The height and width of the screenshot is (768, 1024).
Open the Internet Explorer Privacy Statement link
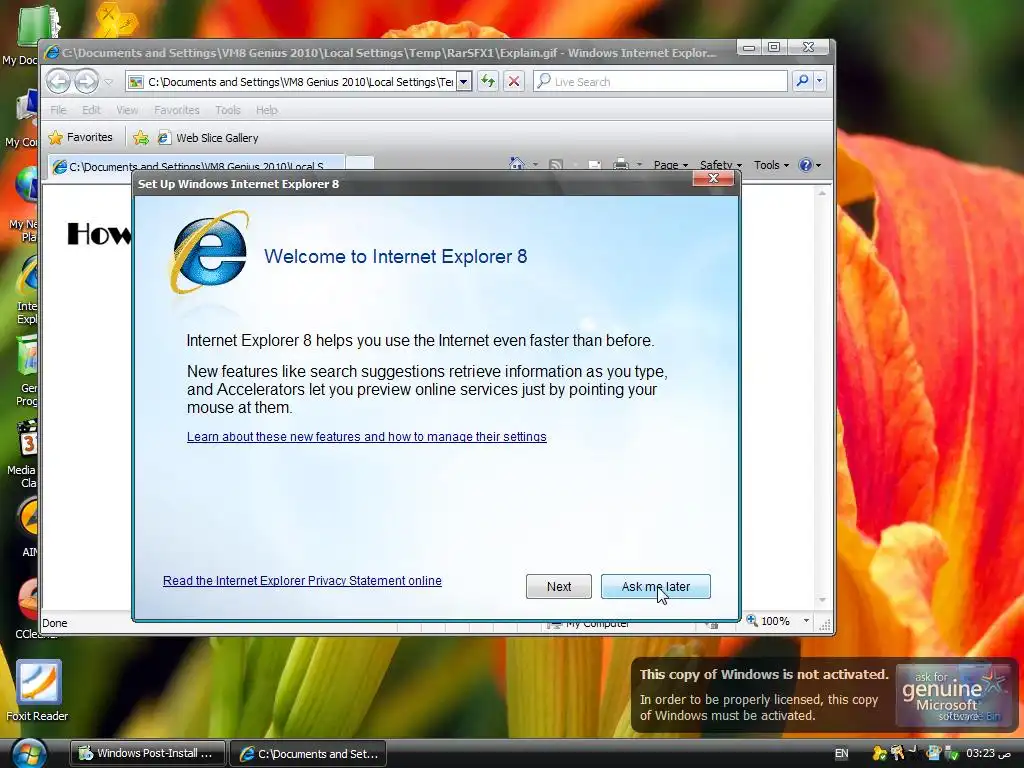[x=302, y=581]
